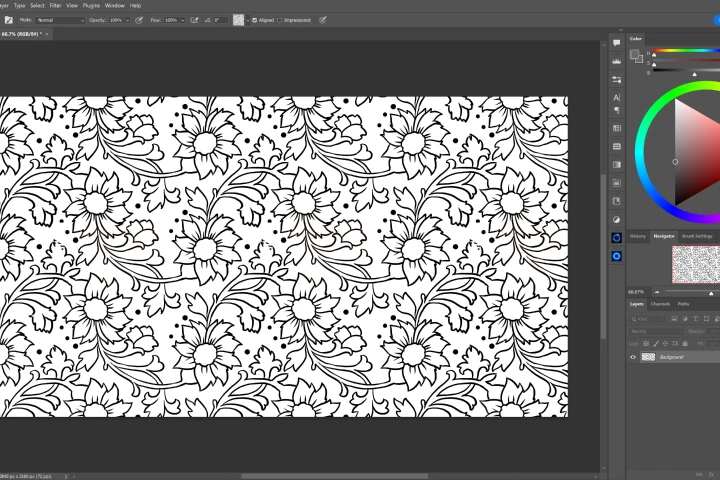Expand the collapsed panel dock arrows

tap(621, 30)
